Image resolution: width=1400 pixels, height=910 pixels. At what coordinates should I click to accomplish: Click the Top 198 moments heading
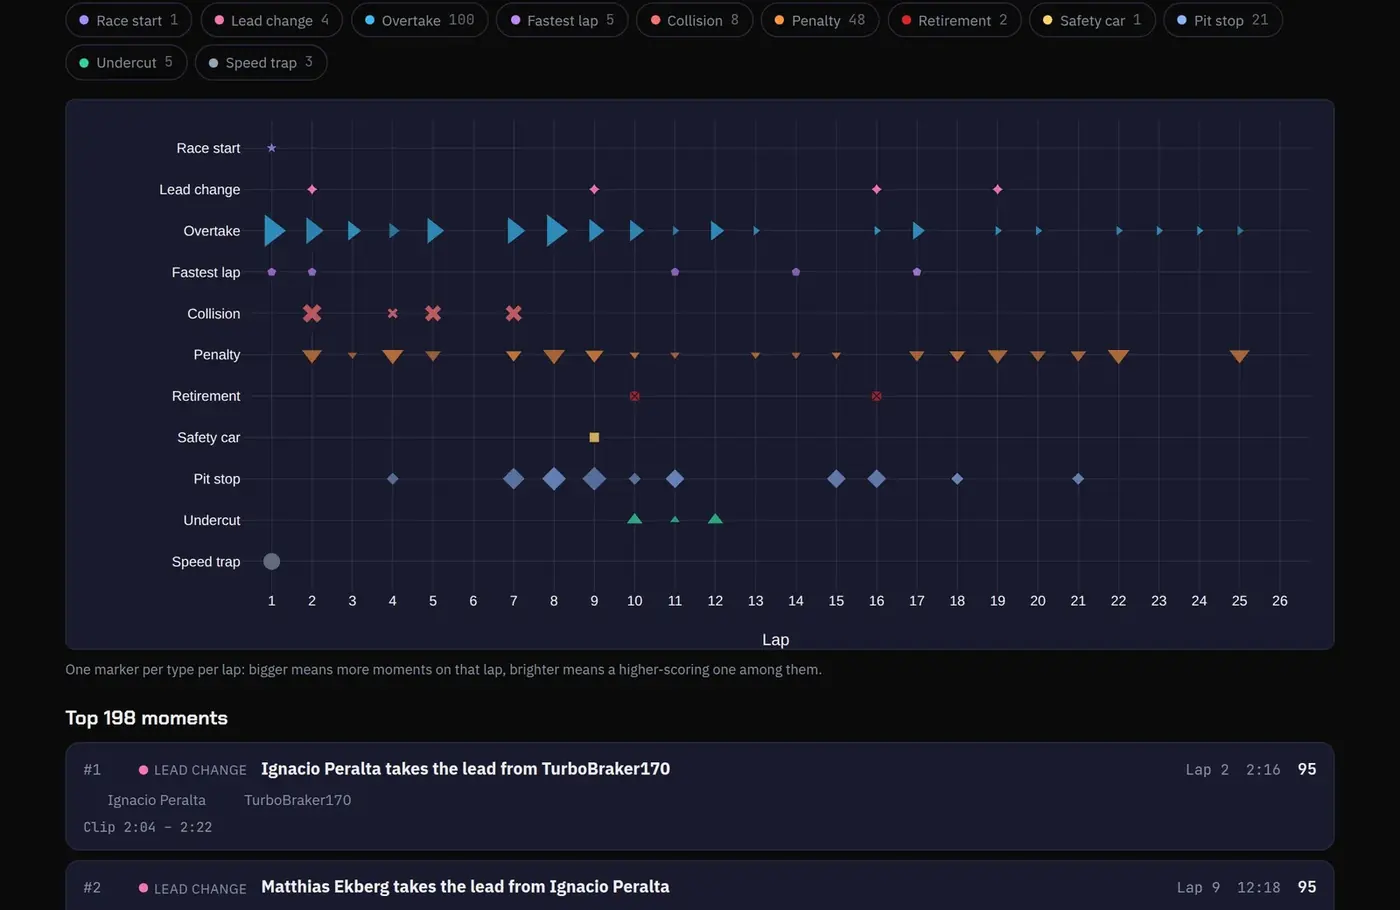(147, 718)
